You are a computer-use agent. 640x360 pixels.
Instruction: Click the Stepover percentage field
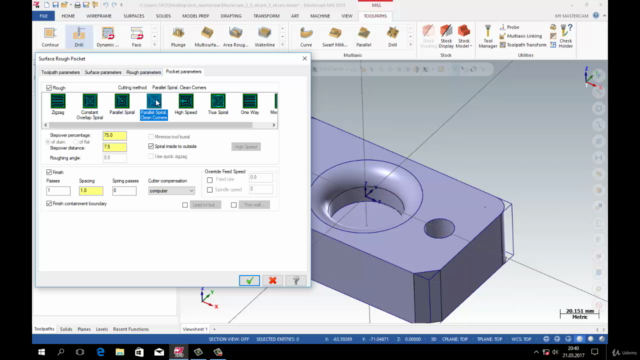coord(115,136)
